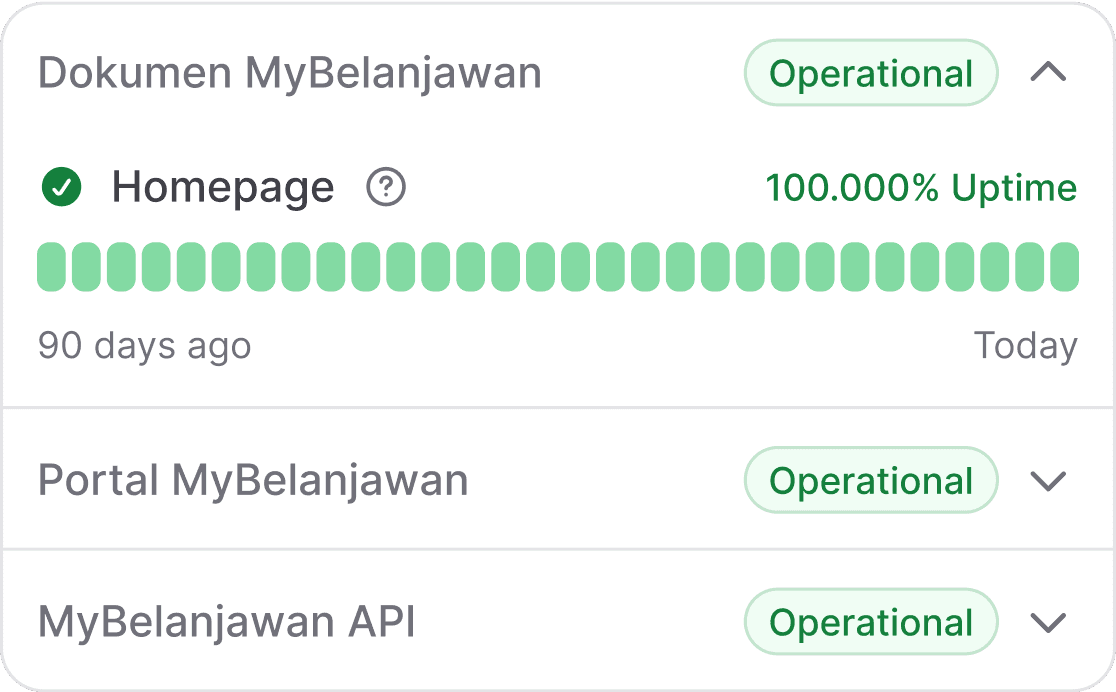1116x692 pixels.
Task: Click the 90 days ago label
Action: coord(144,347)
